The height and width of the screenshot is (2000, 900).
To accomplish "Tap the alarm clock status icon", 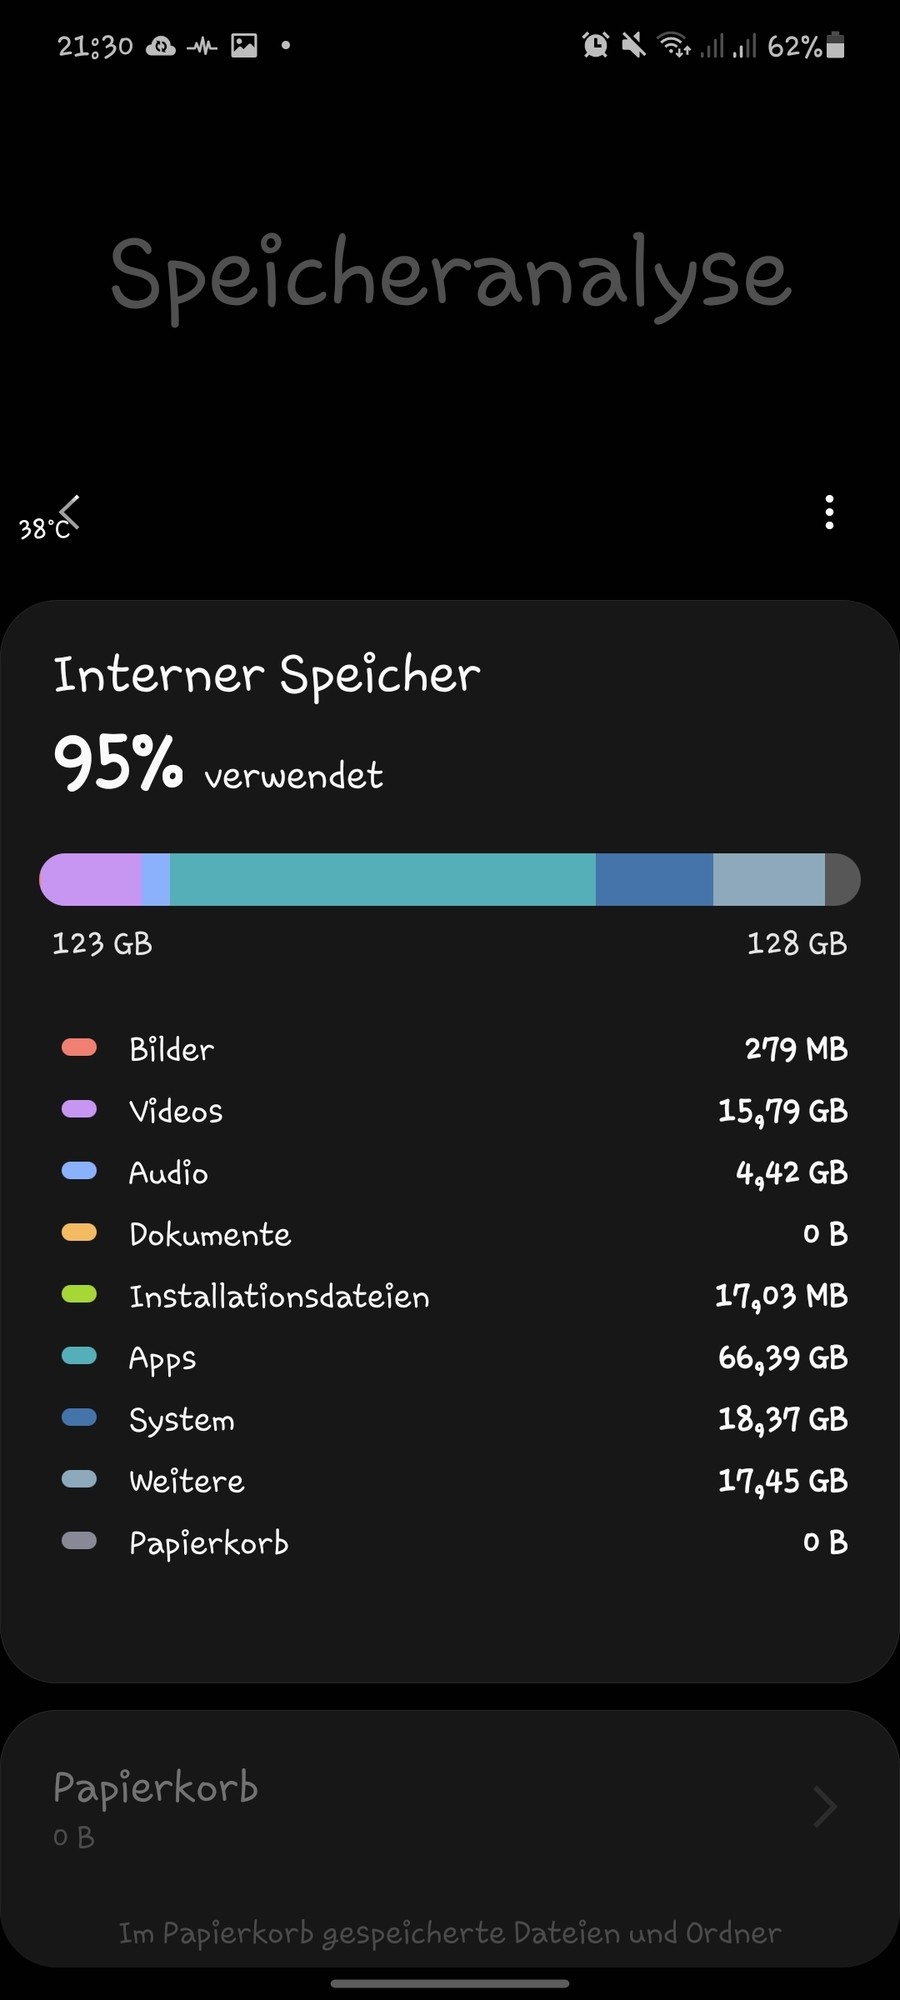I will tap(594, 45).
